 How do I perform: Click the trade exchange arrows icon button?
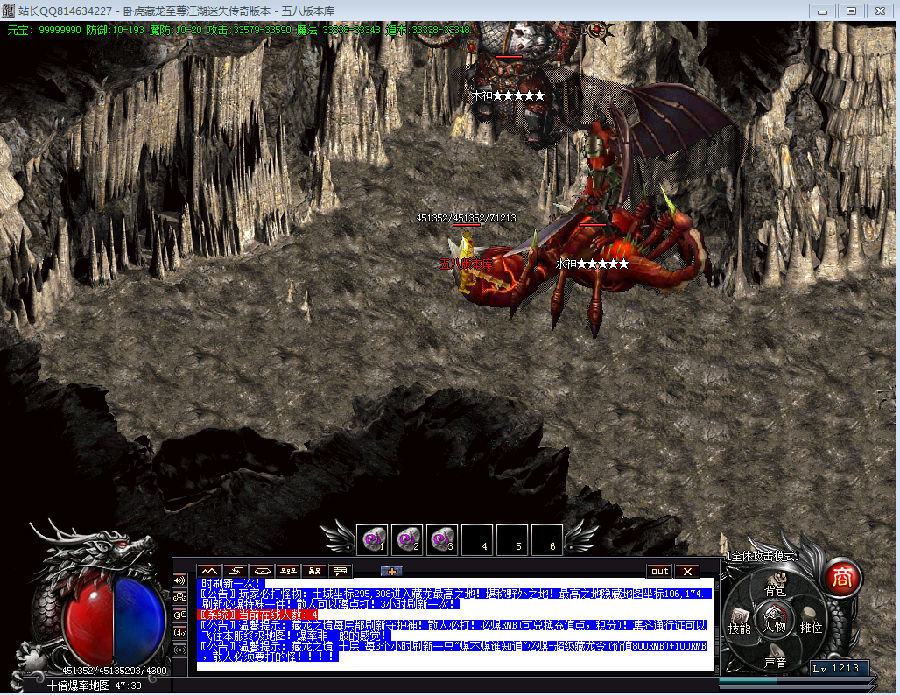point(235,571)
